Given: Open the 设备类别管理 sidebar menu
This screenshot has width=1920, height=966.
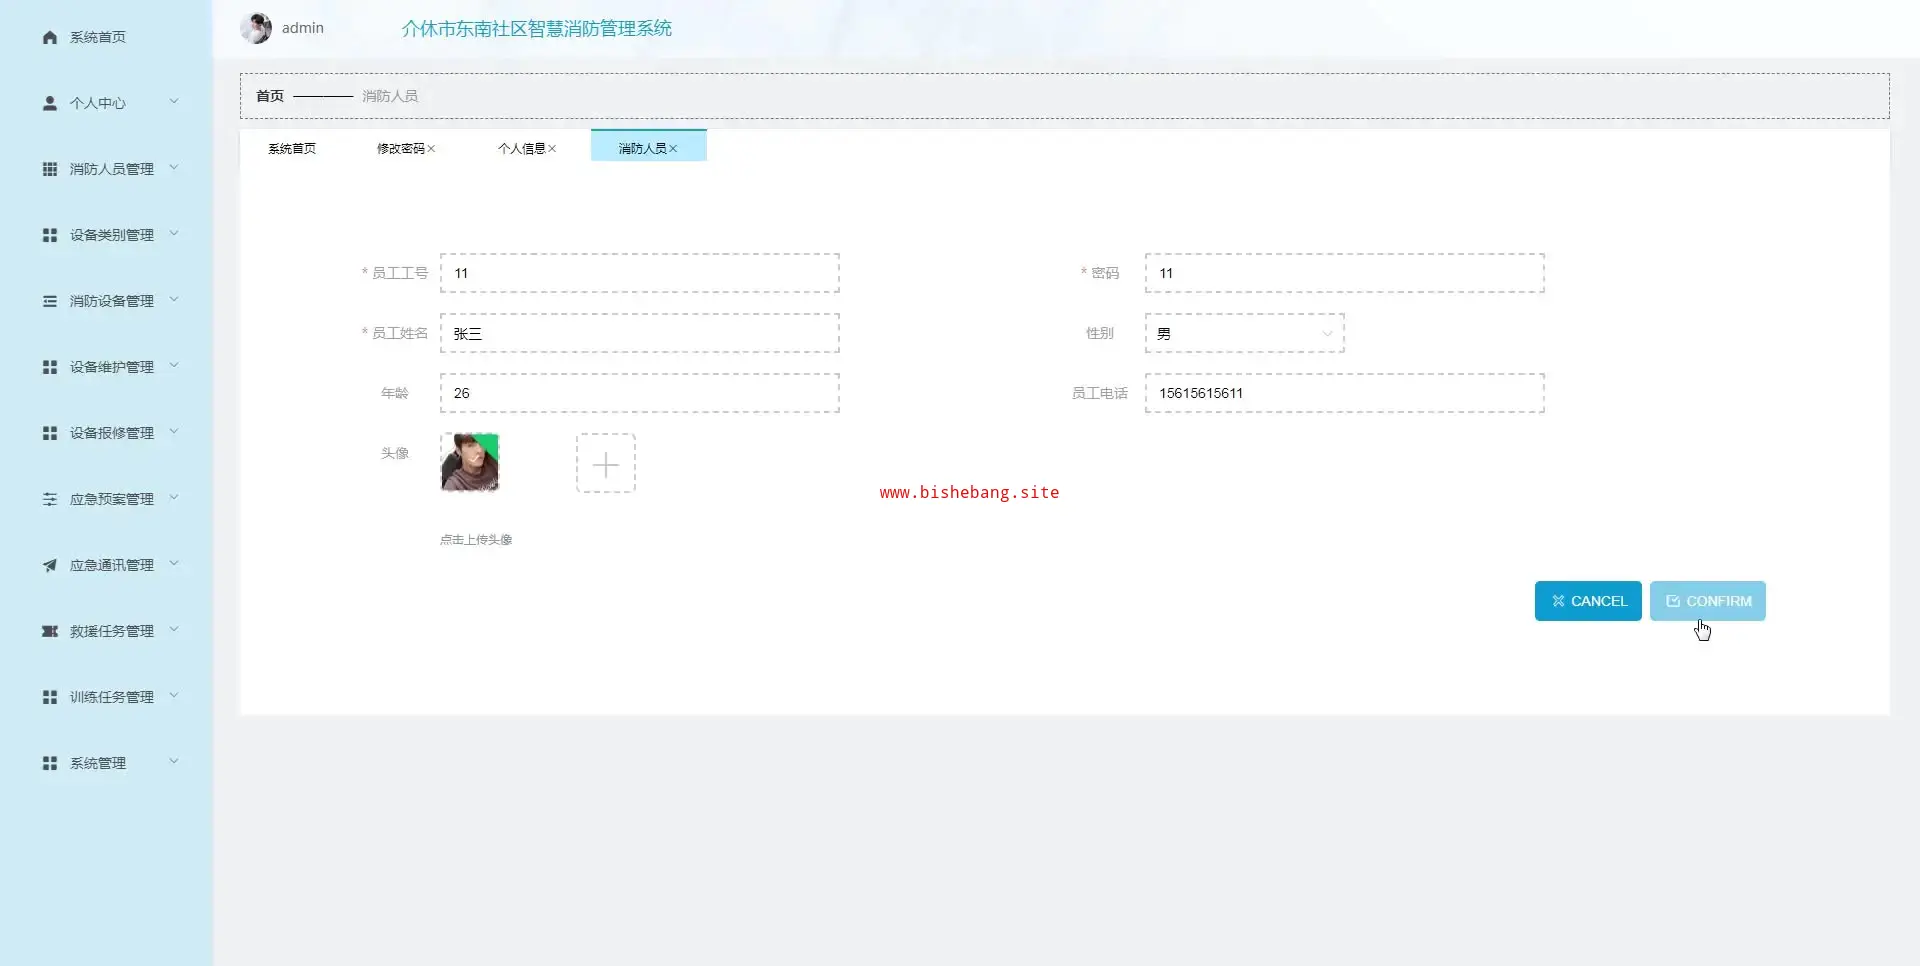Looking at the screenshot, I should coord(112,235).
